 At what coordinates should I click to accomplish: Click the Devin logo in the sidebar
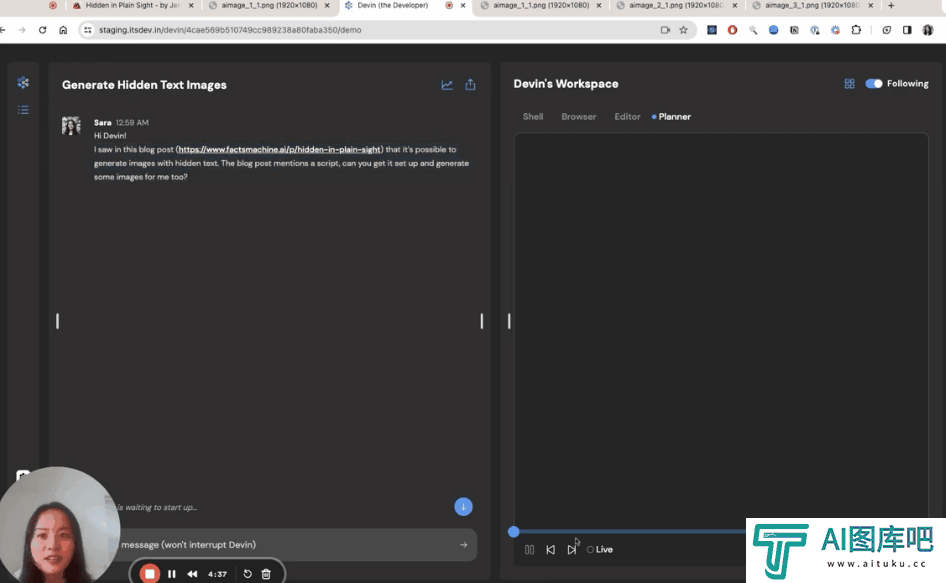pos(23,83)
